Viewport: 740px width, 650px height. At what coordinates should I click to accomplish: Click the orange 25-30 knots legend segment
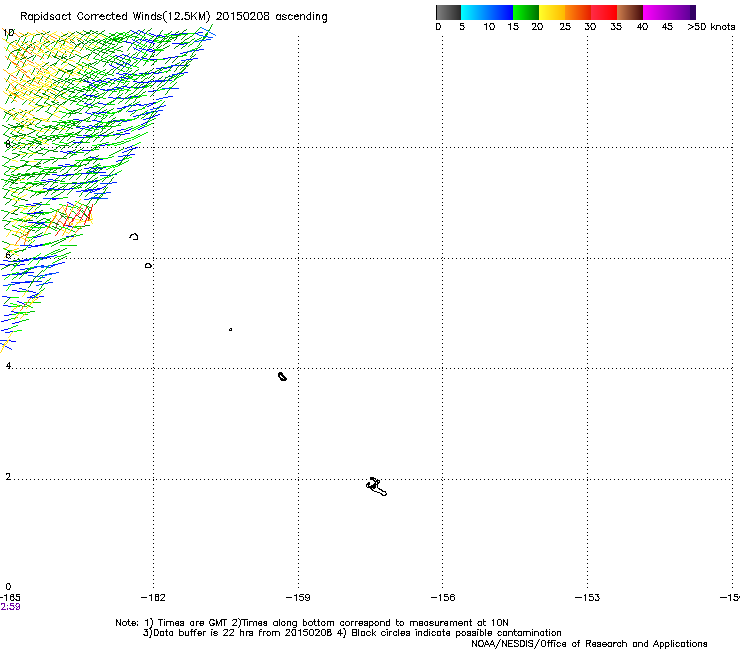pos(578,12)
